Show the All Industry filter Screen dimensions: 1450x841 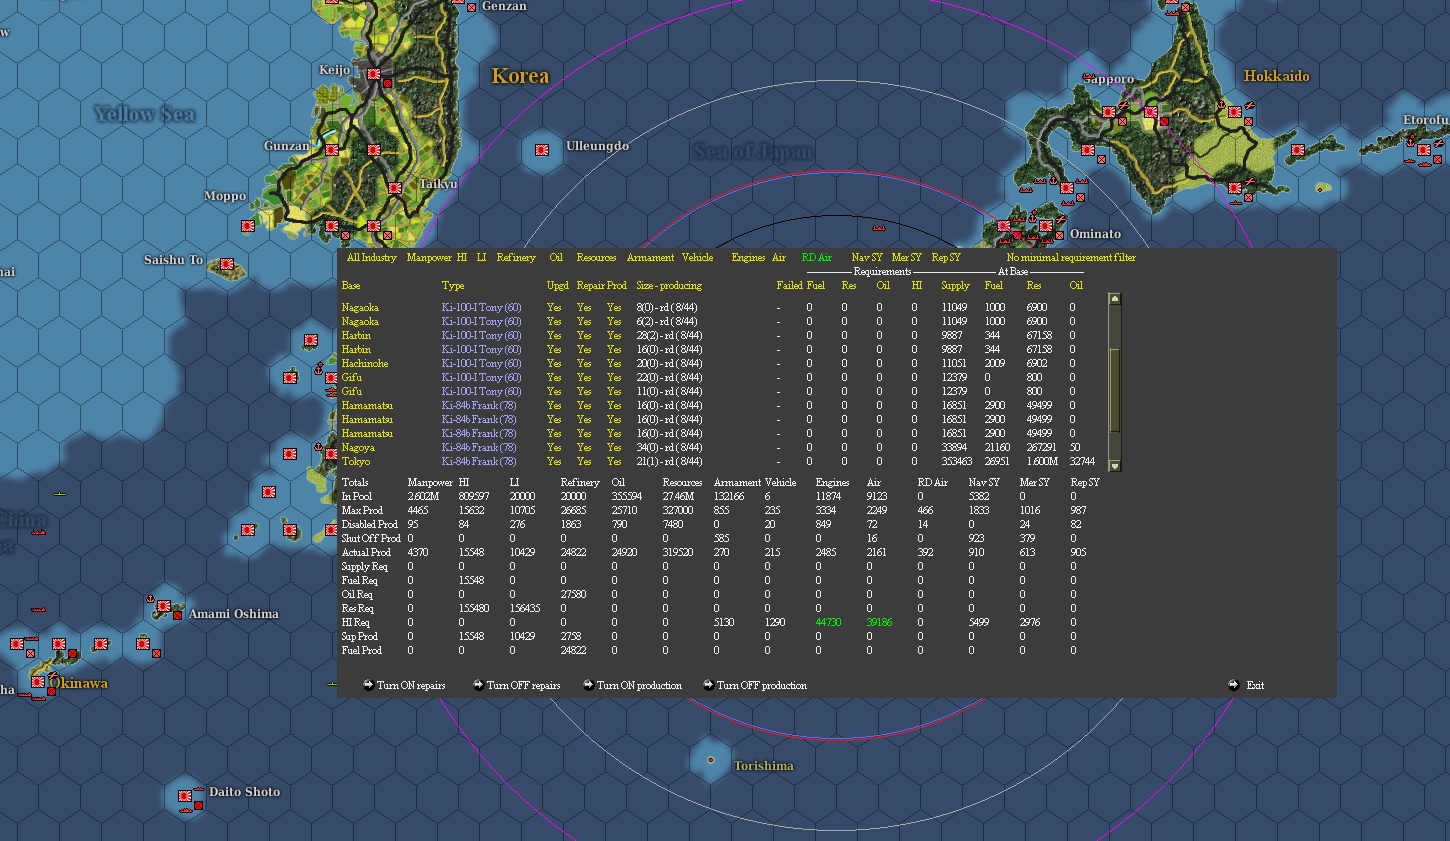pyautogui.click(x=372, y=258)
